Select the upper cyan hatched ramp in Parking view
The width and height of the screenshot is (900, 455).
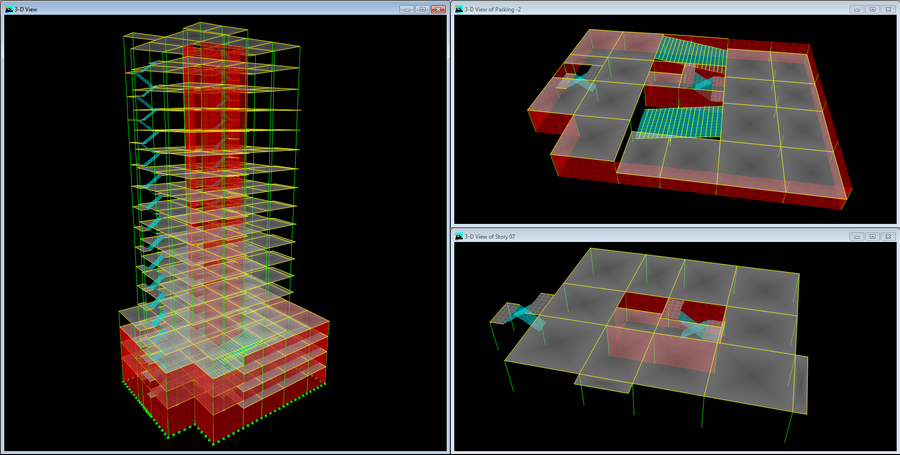[690, 50]
